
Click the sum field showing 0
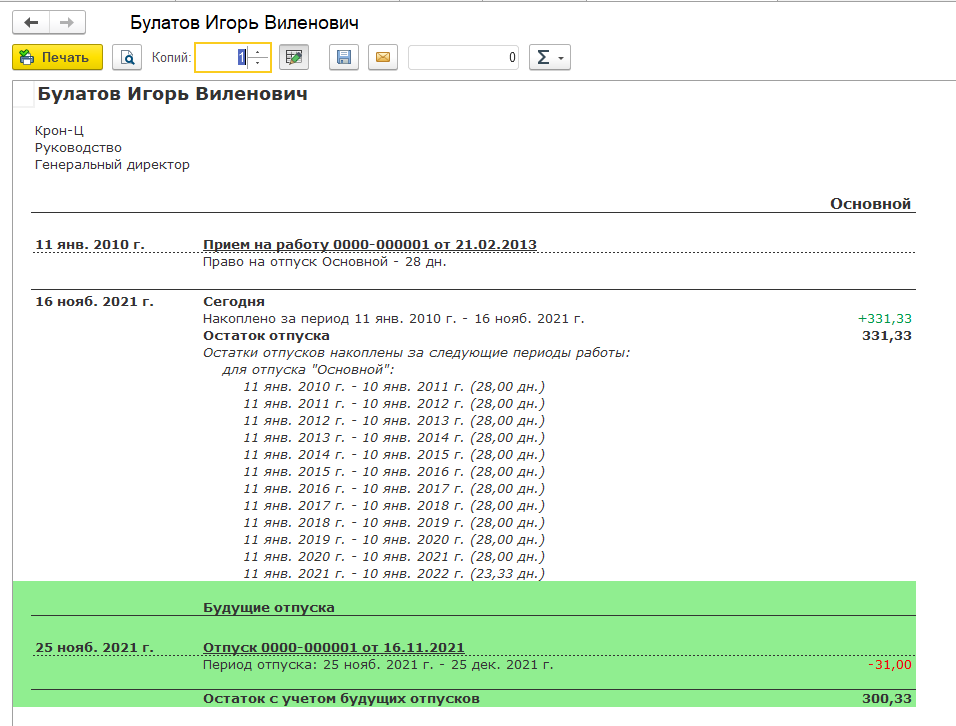463,57
